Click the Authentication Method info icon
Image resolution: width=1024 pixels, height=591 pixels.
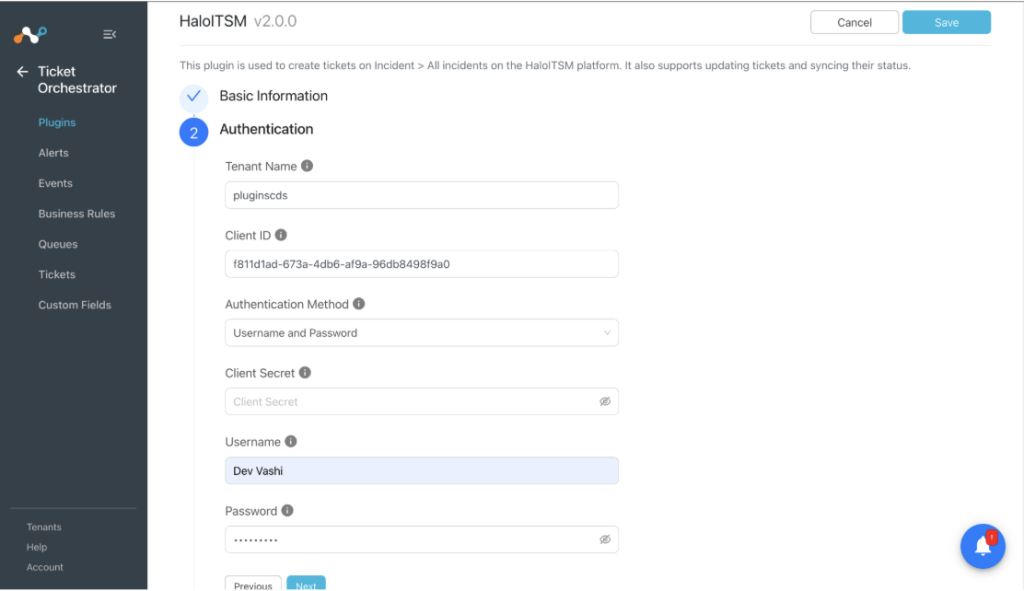tap(359, 304)
